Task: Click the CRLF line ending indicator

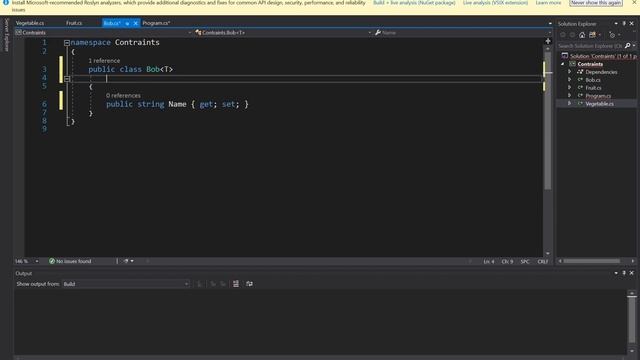Action: tap(542, 262)
